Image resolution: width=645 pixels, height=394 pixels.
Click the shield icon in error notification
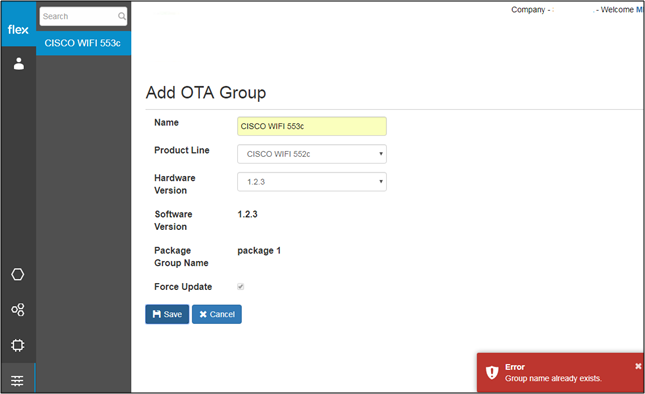pyautogui.click(x=492, y=372)
